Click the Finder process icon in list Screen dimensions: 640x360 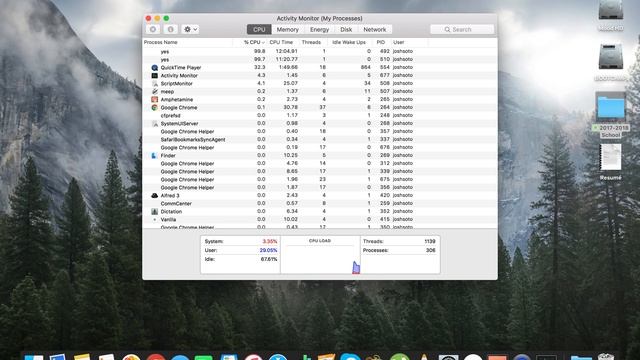click(154, 156)
